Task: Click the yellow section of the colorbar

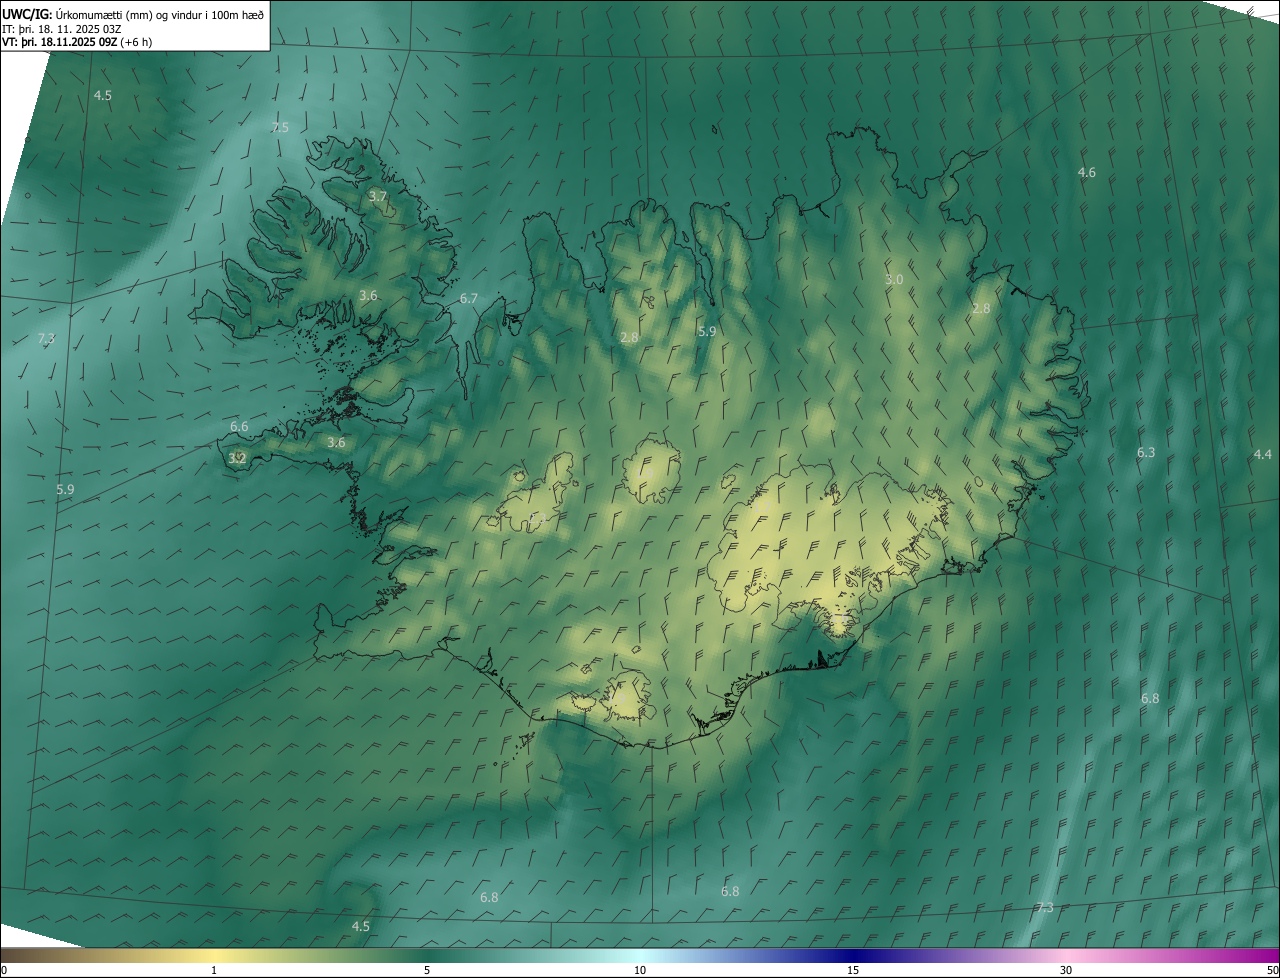Action: (215, 955)
